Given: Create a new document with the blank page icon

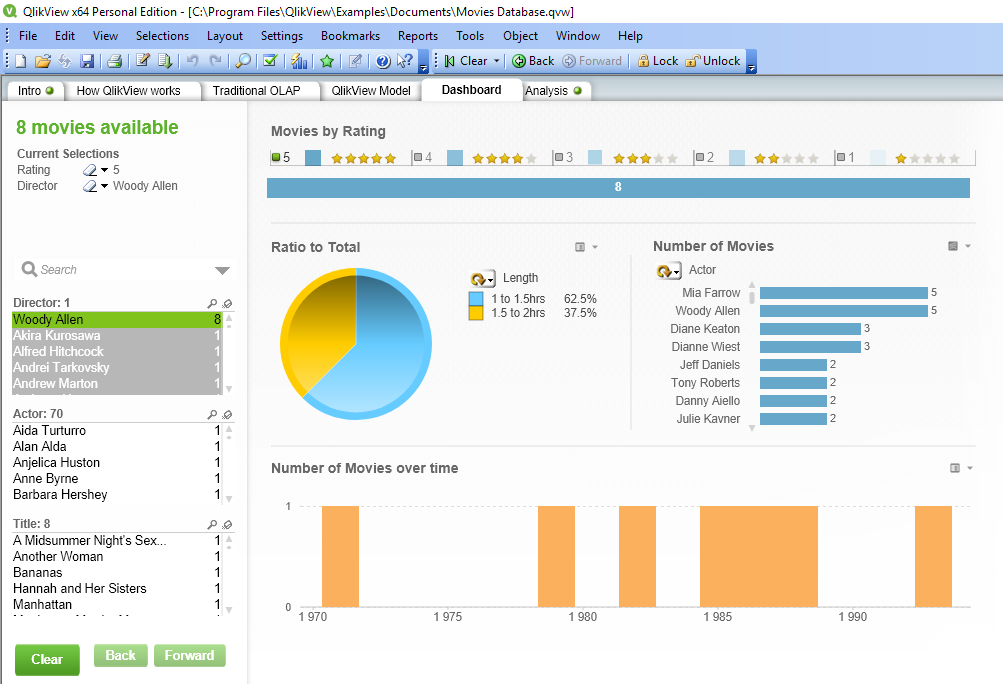Looking at the screenshot, I should (x=20, y=61).
